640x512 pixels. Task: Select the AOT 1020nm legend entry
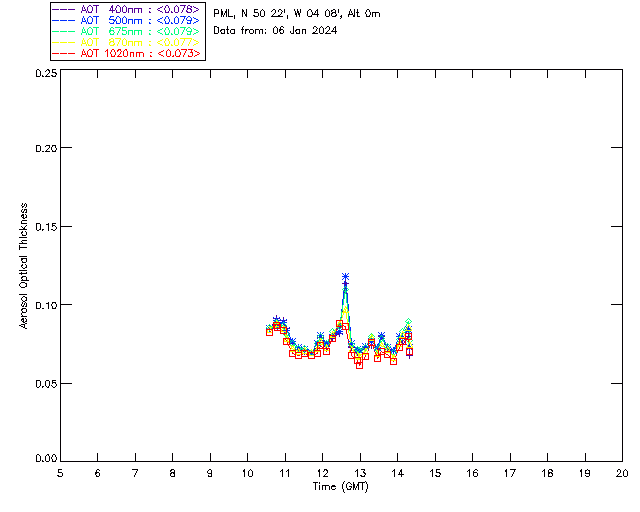[x=127, y=53]
